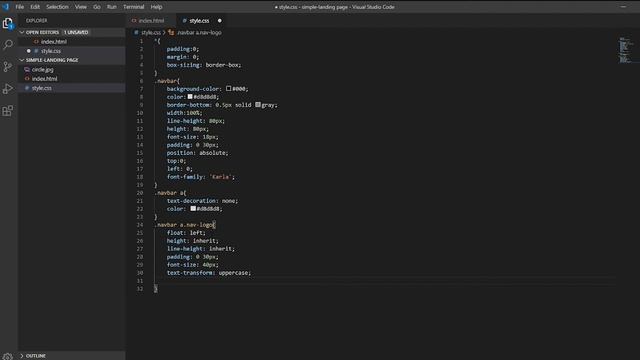Image resolution: width=640 pixels, height=360 pixels.
Task: Click the '.navbar a{' selector text
Action: pyautogui.click(x=171, y=193)
